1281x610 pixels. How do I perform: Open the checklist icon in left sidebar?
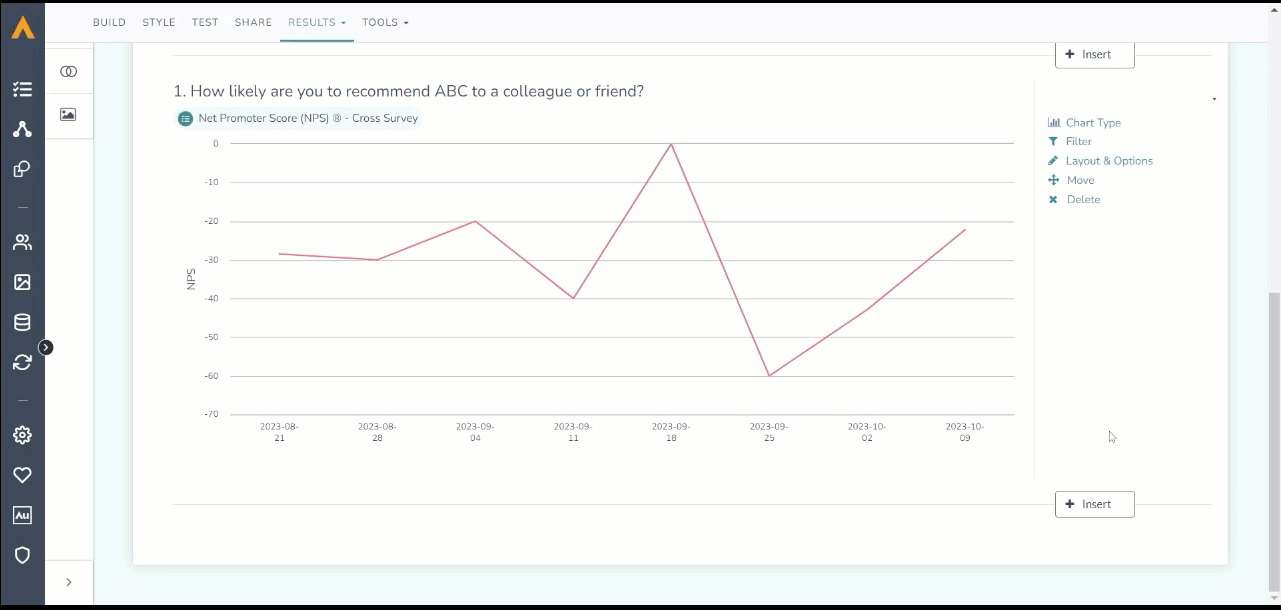(x=22, y=90)
